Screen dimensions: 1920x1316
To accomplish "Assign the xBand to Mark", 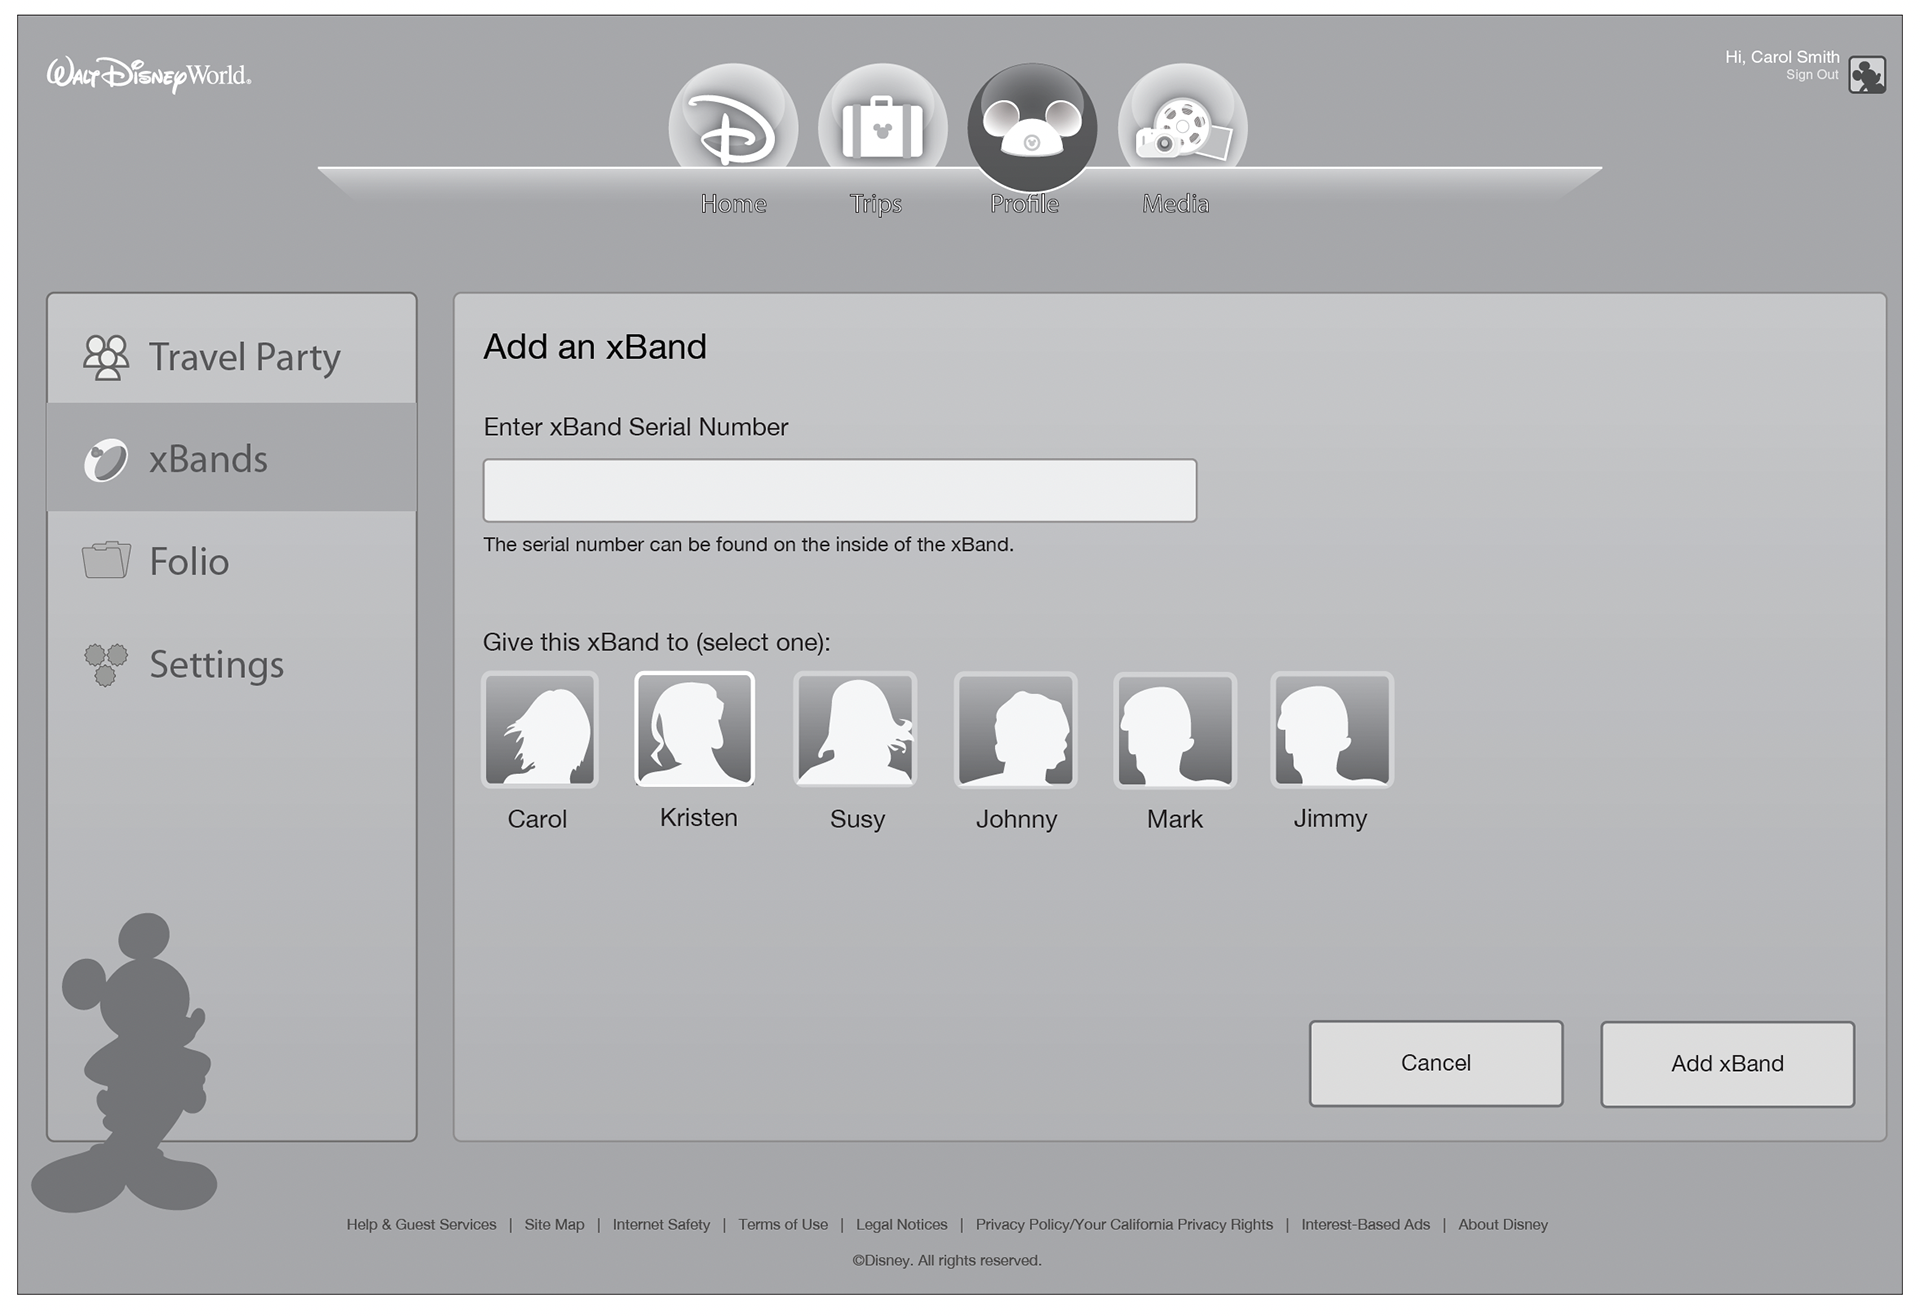I will [x=1175, y=730].
